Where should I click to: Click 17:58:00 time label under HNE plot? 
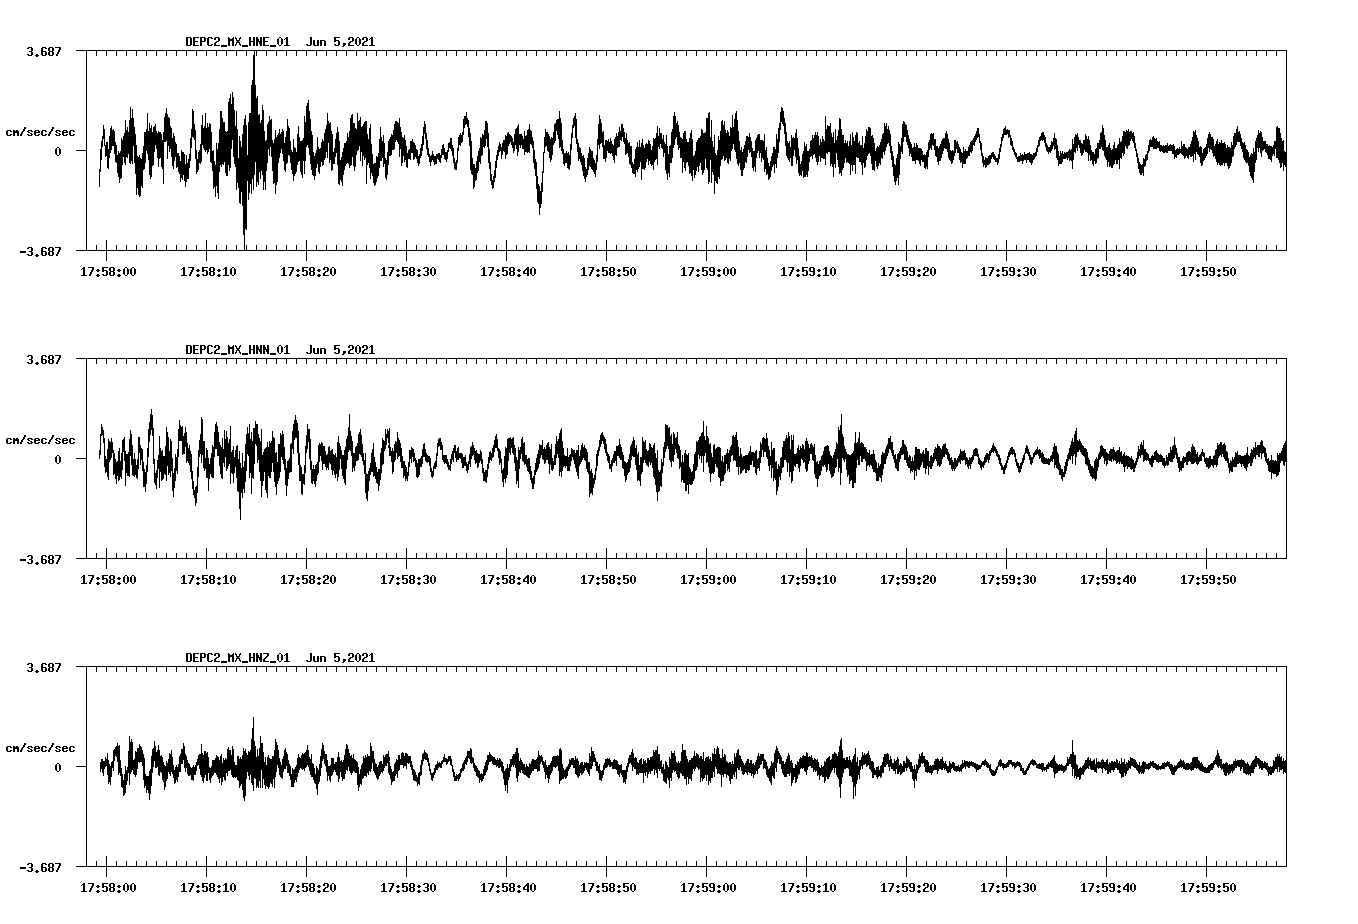tap(108, 271)
